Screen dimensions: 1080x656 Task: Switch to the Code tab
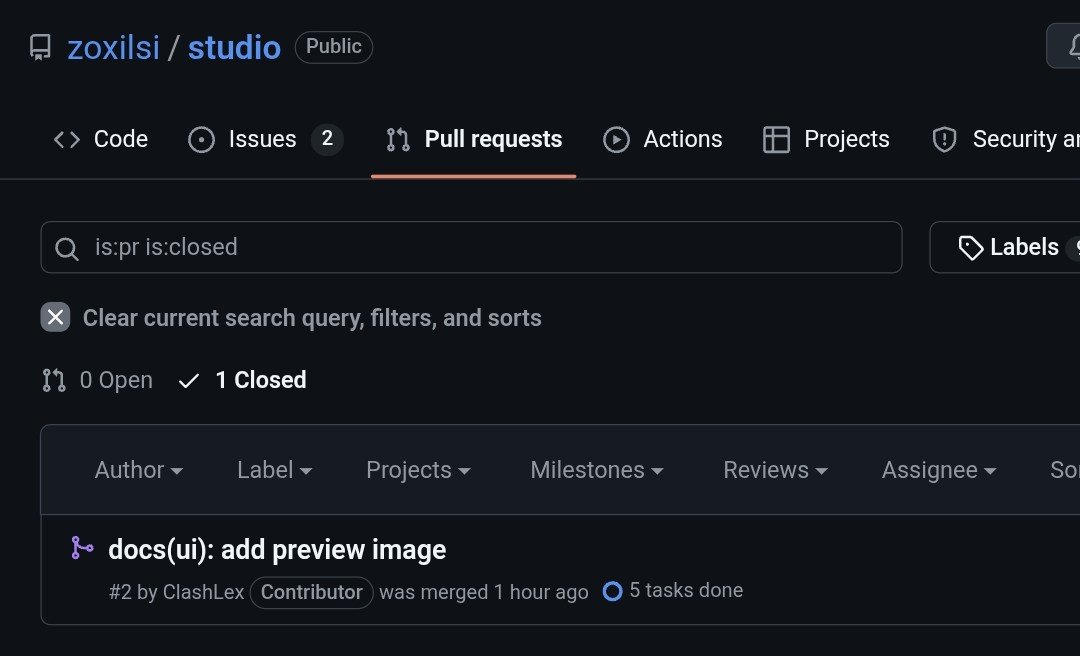[101, 139]
